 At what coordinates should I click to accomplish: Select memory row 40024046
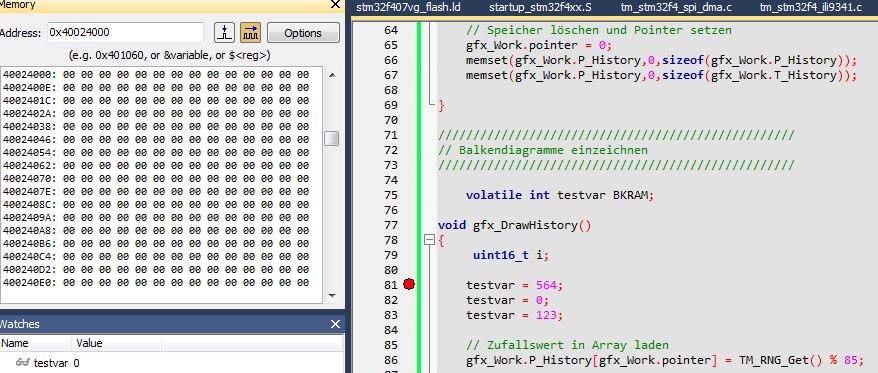coord(156,139)
